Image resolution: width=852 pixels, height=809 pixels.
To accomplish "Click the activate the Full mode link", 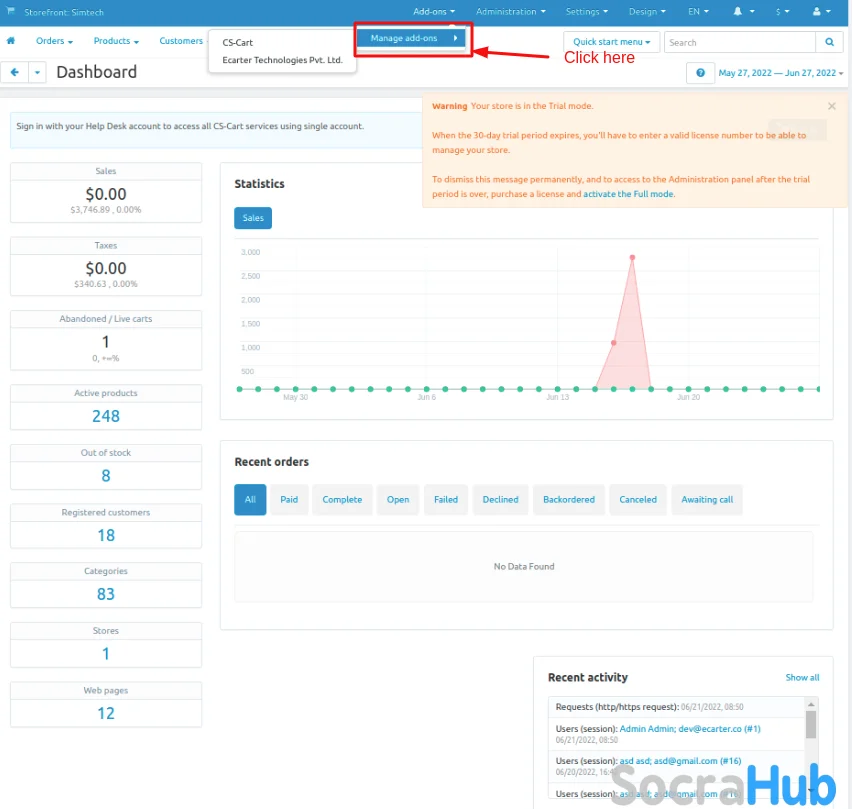I will pos(629,194).
